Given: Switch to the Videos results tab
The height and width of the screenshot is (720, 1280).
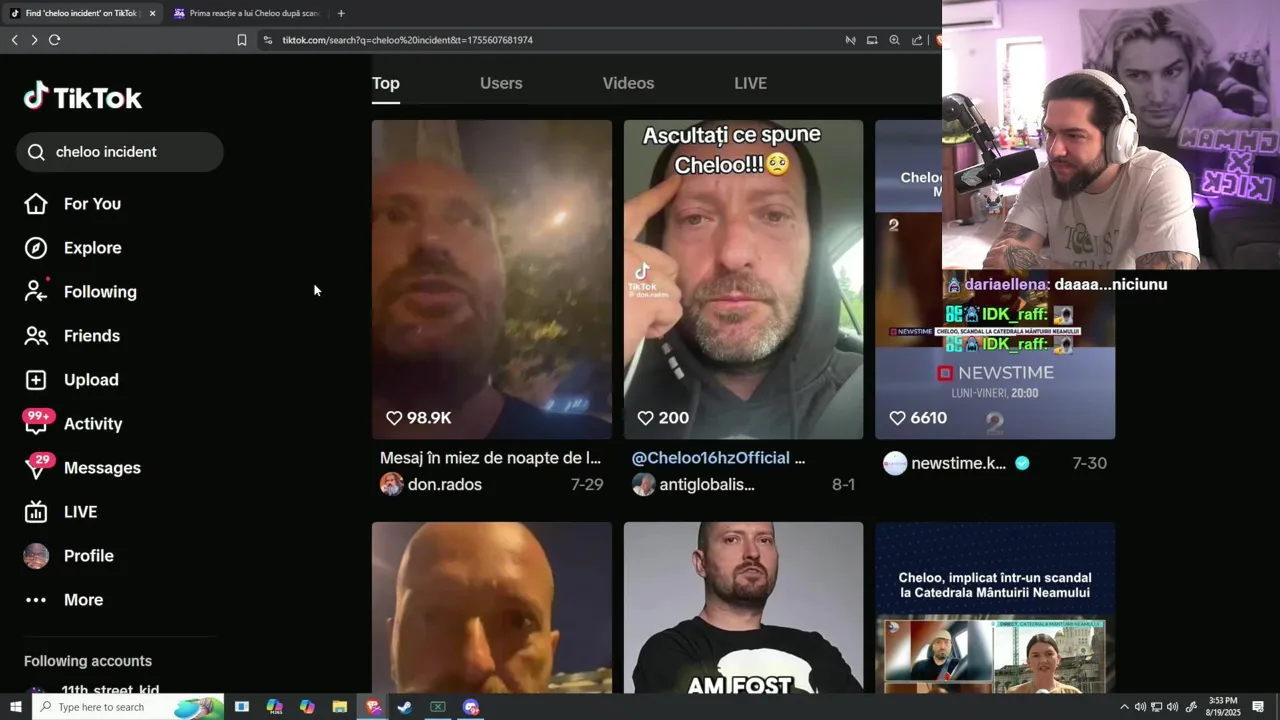Looking at the screenshot, I should coord(628,83).
